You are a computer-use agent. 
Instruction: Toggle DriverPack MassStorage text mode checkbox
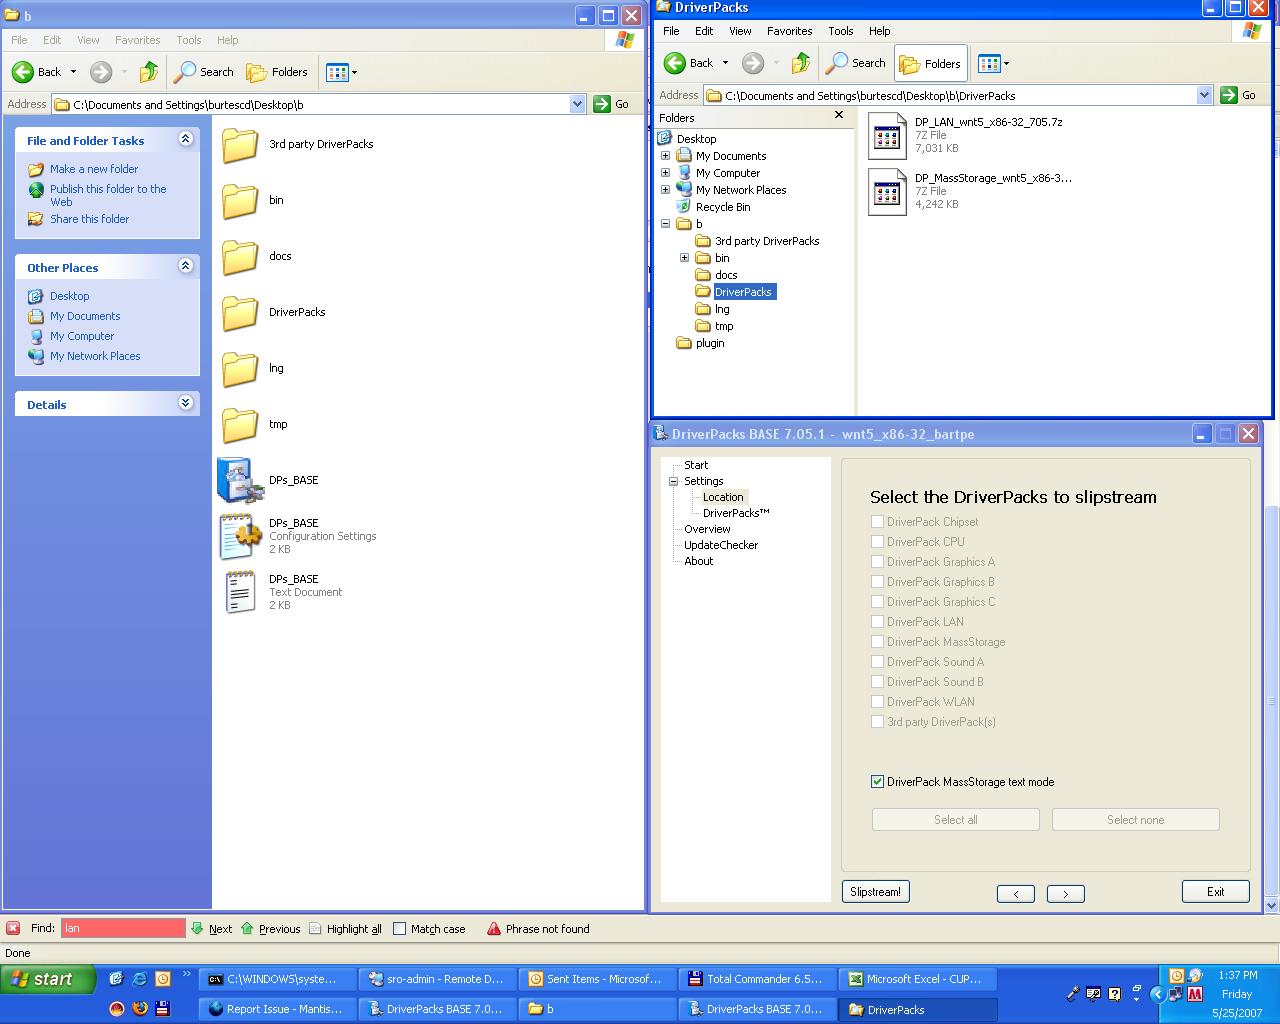[x=877, y=782]
